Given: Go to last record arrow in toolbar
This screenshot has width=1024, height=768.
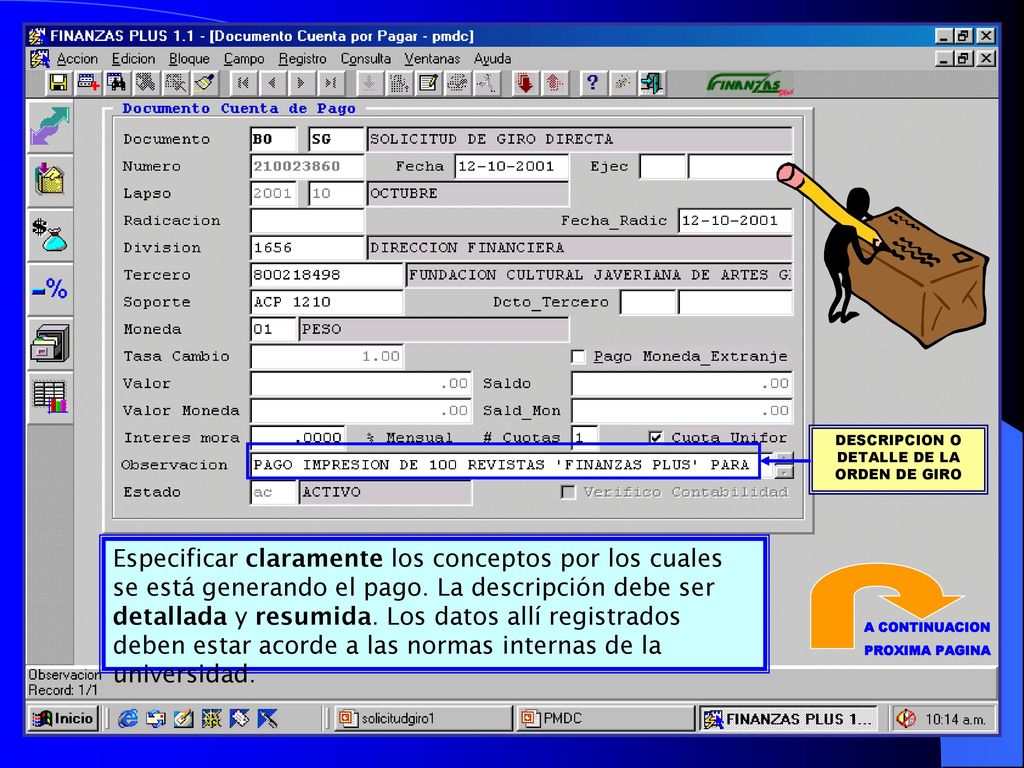Looking at the screenshot, I should (x=330, y=84).
